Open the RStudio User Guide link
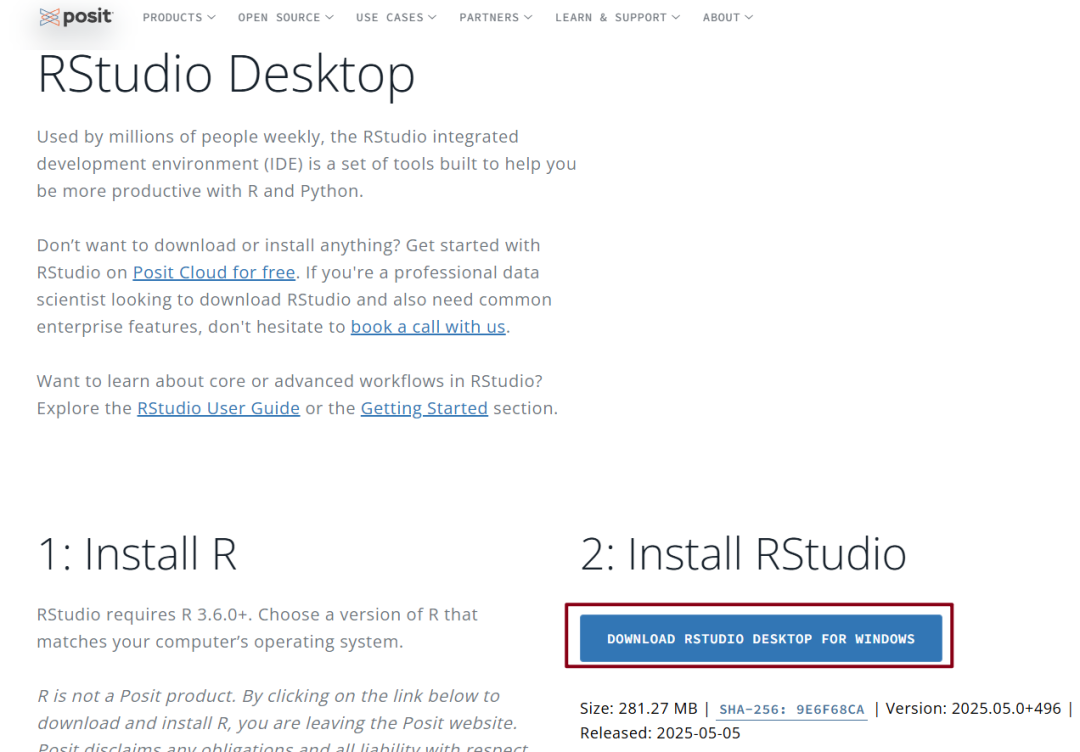Image resolution: width=1080 pixels, height=752 pixels. 218,408
